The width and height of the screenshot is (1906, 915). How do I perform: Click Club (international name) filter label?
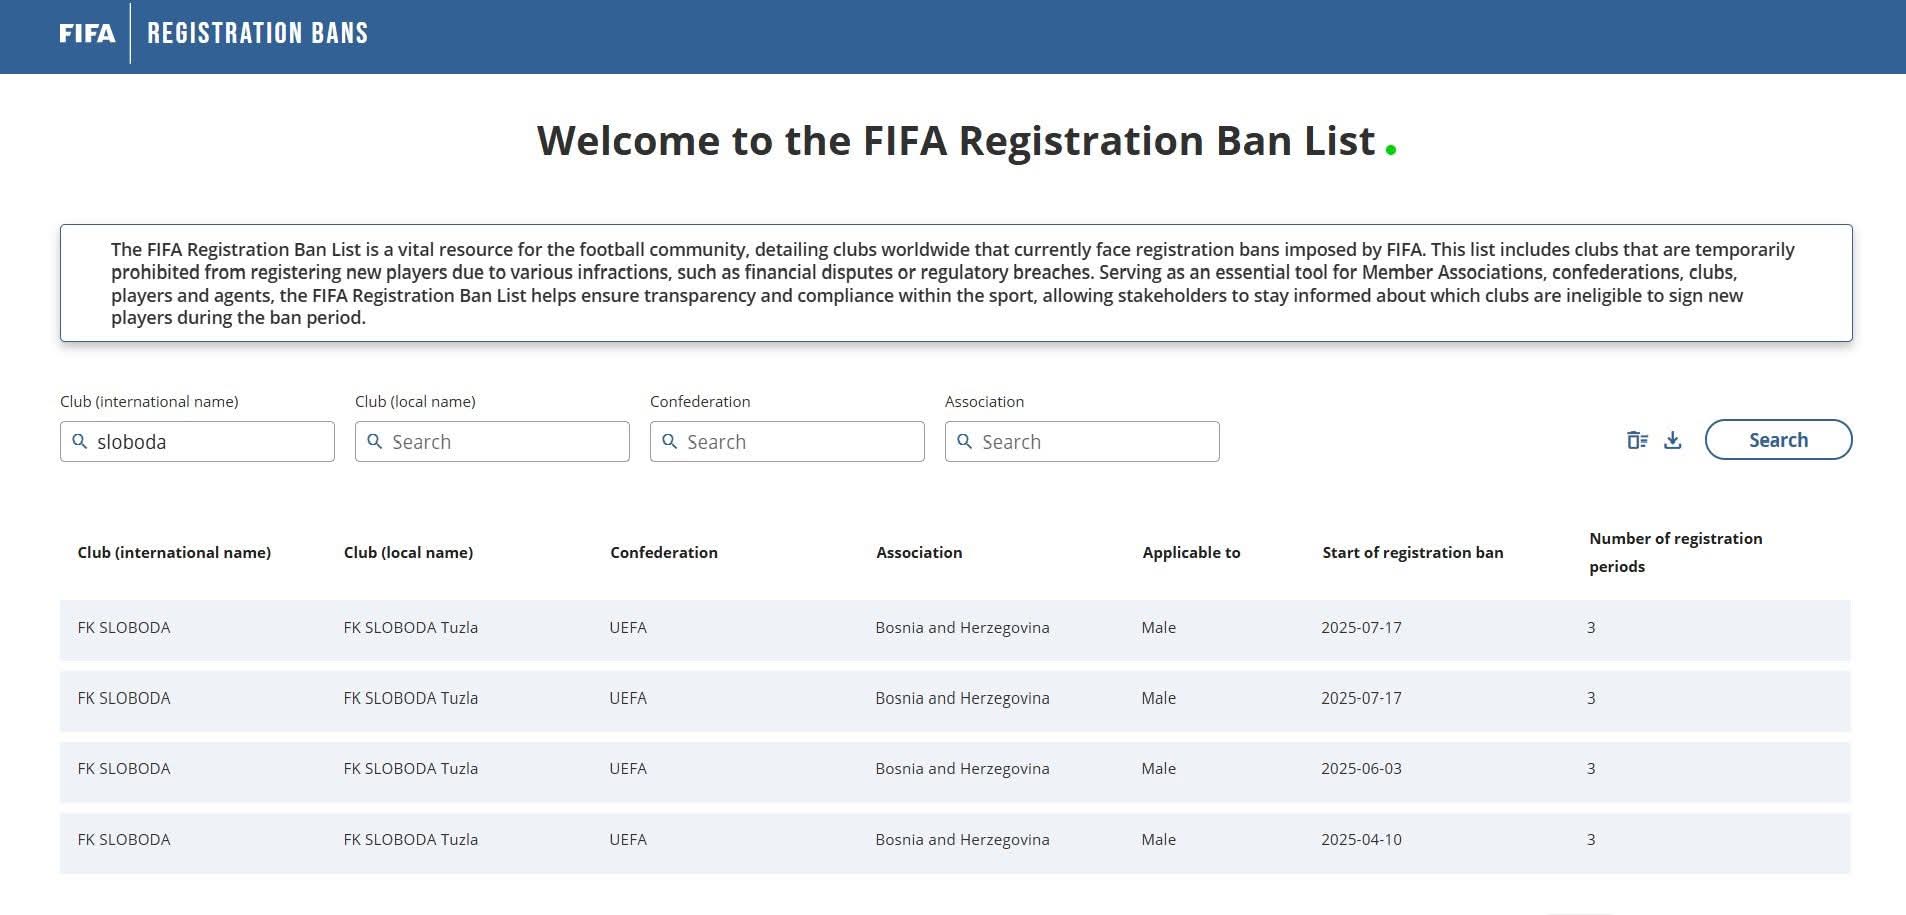tap(149, 401)
